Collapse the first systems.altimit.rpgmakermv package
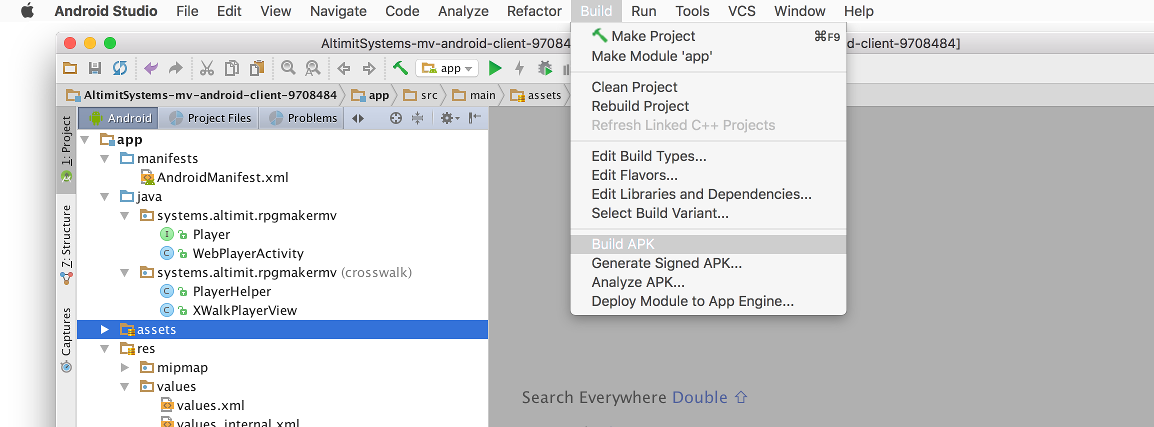 point(124,216)
